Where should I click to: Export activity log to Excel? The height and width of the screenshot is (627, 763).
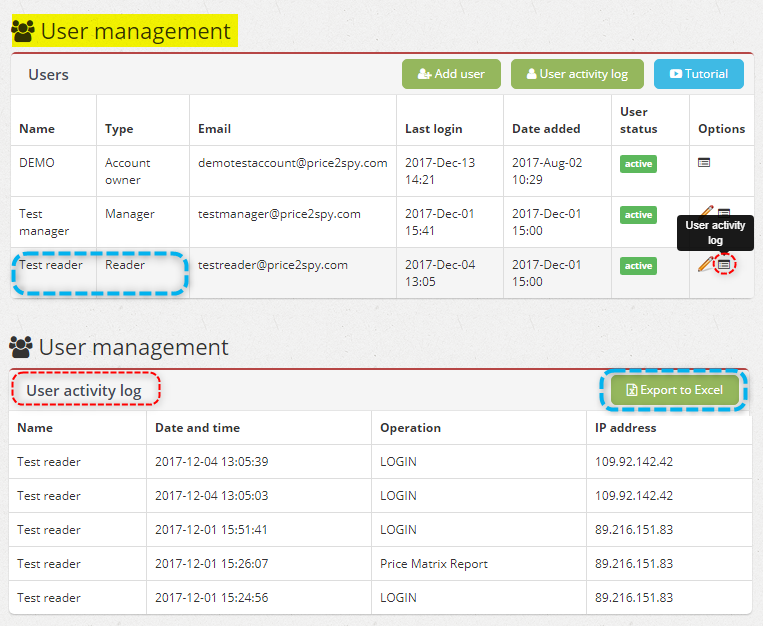click(x=674, y=390)
